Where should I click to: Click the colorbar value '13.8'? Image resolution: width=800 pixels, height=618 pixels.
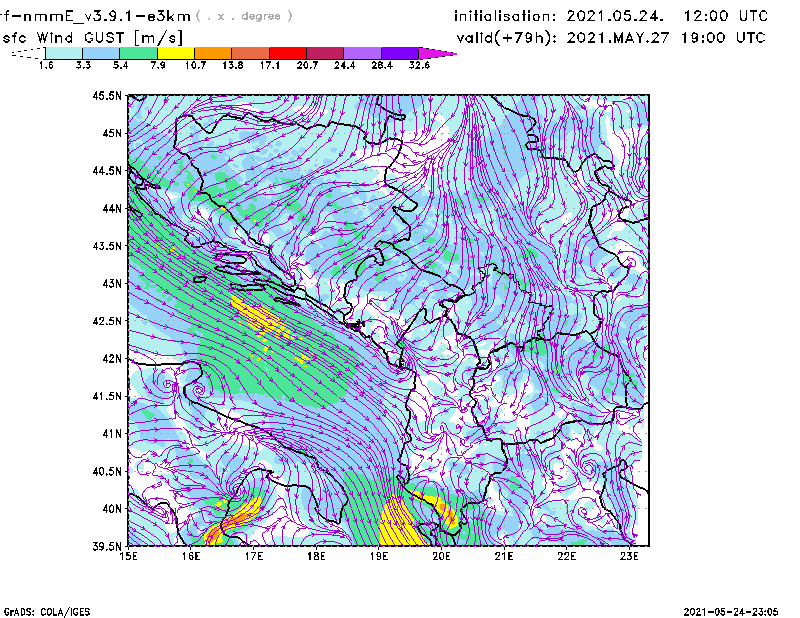pyautogui.click(x=233, y=65)
